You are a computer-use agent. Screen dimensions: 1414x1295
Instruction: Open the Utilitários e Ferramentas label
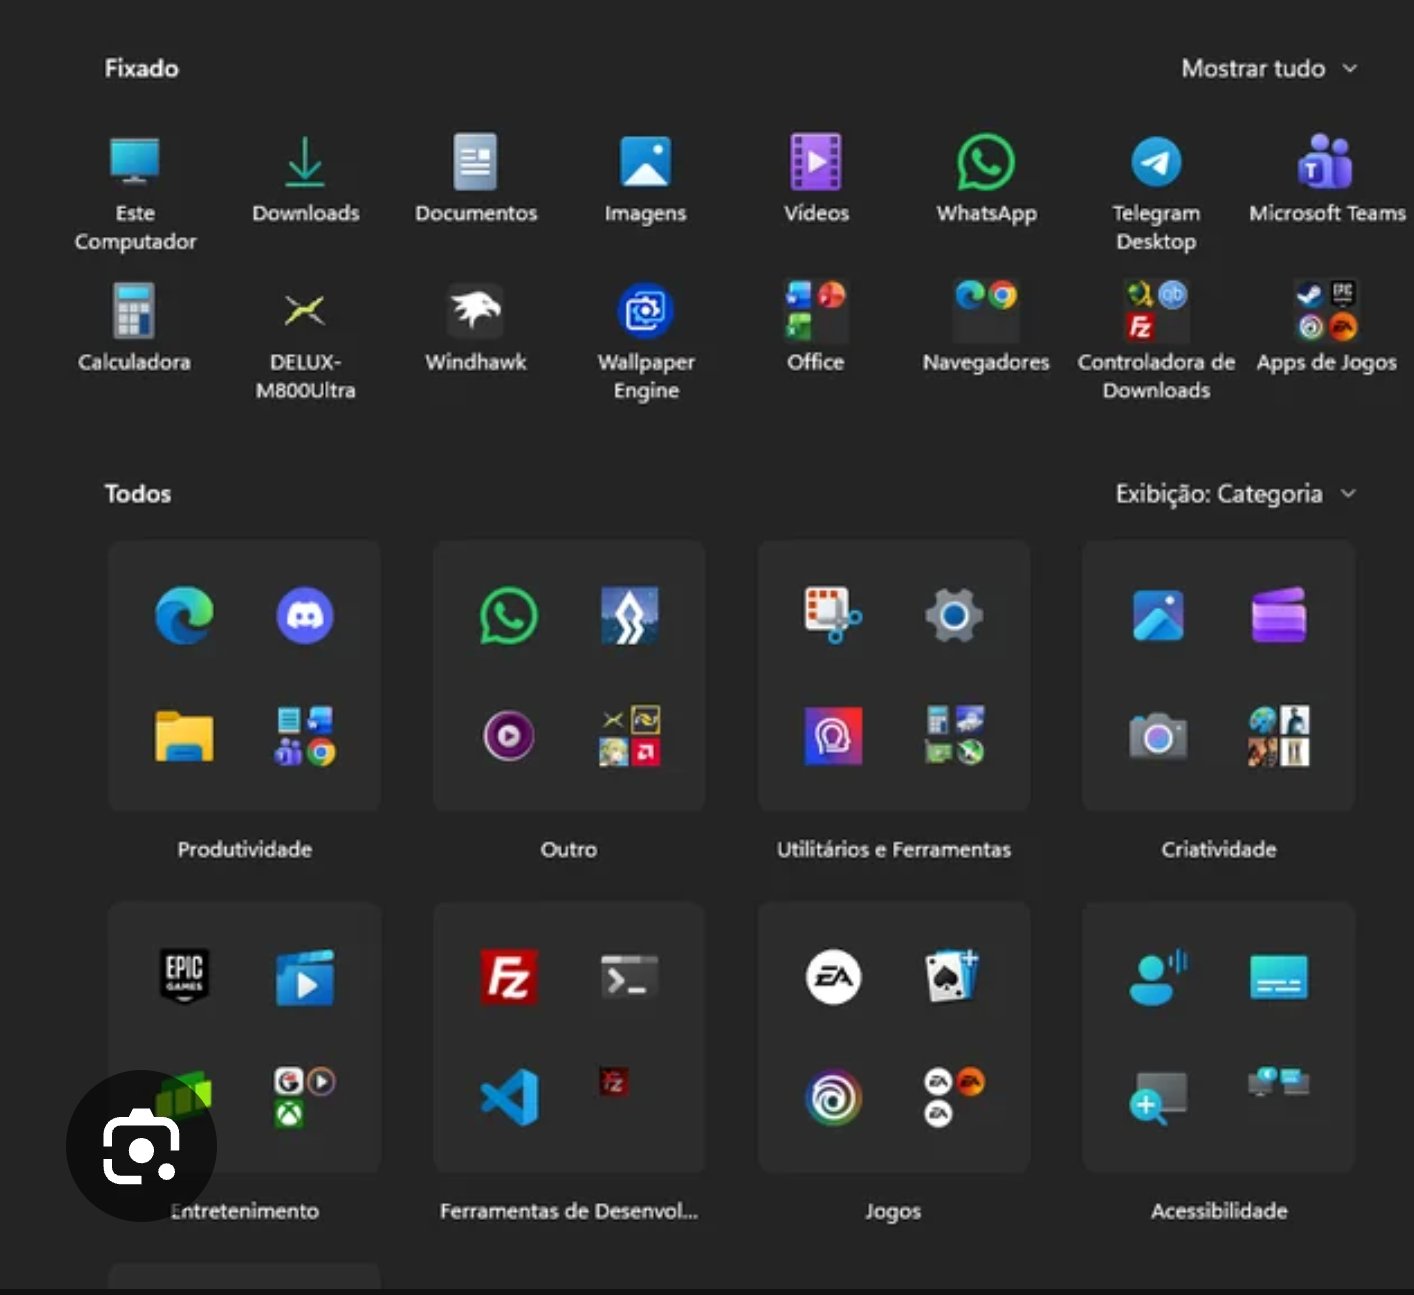(x=893, y=849)
